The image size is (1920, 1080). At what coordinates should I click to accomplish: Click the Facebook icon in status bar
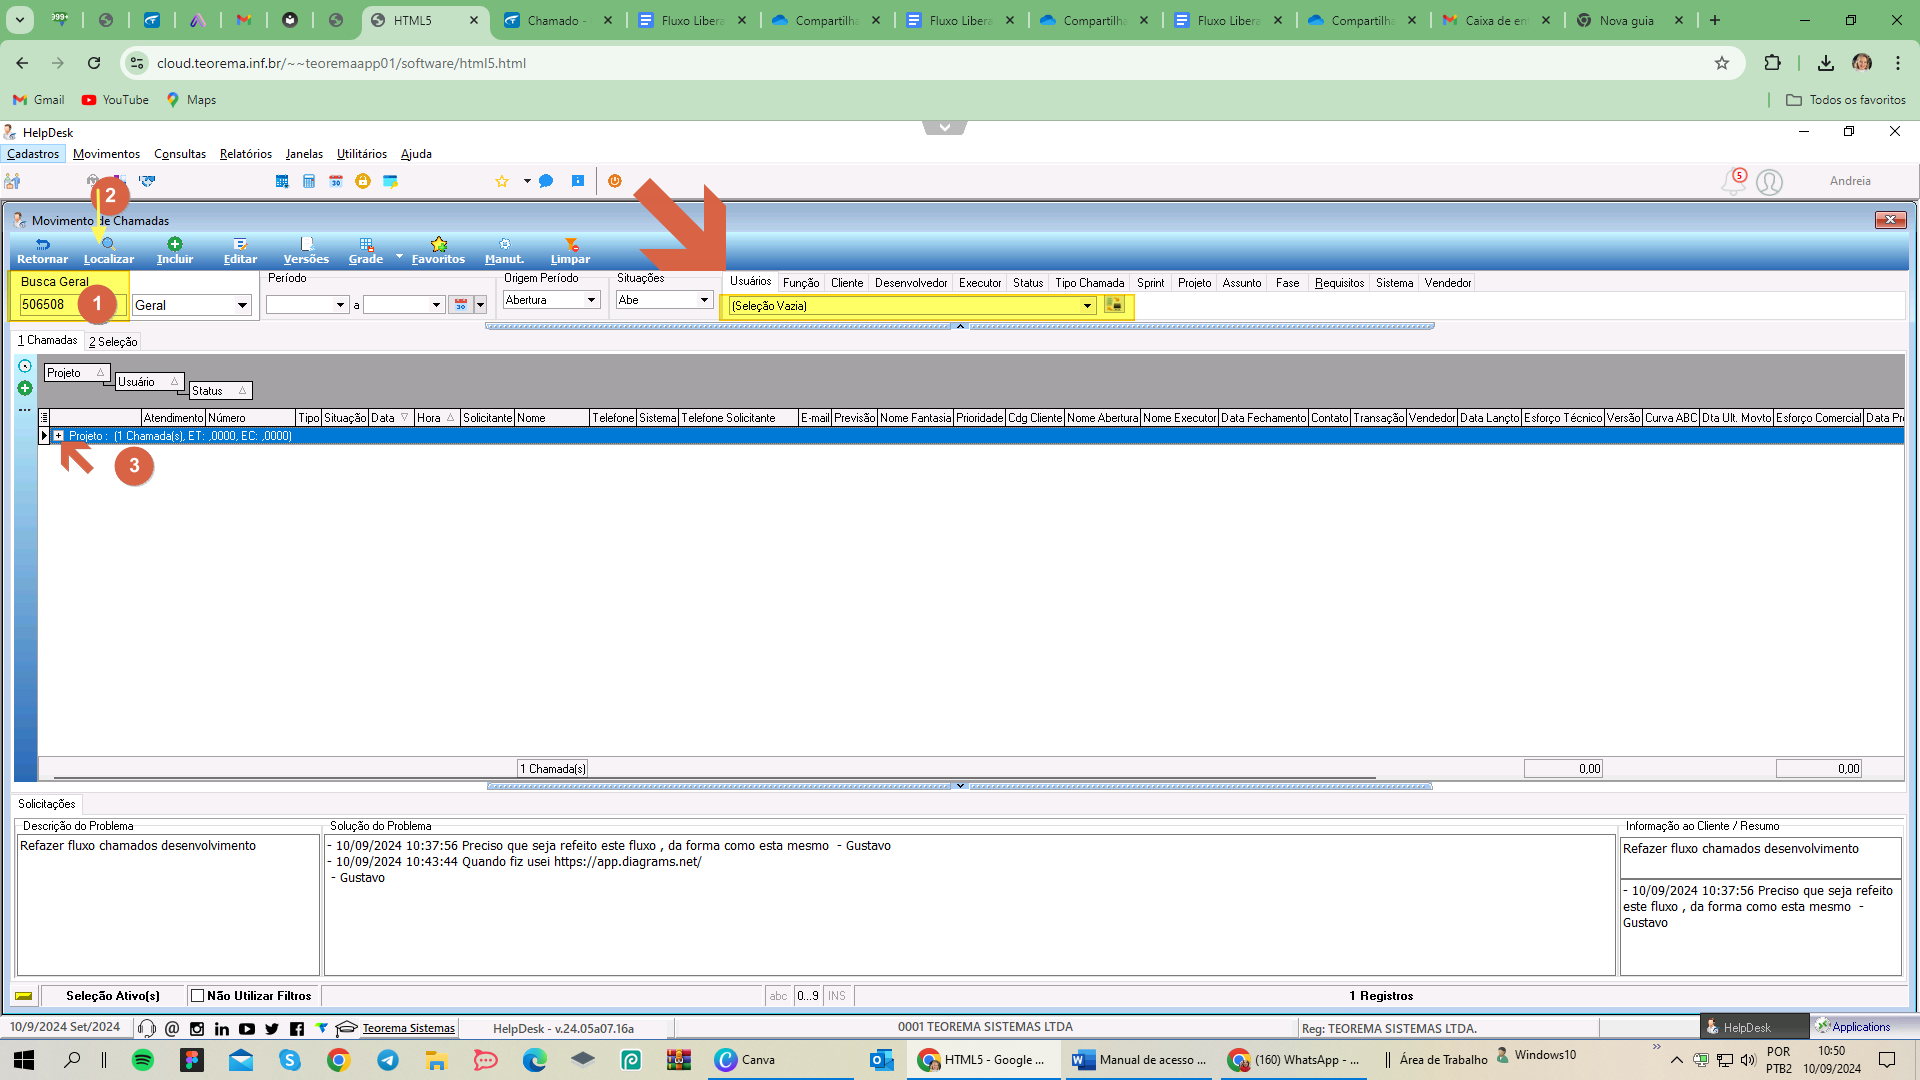297,1028
